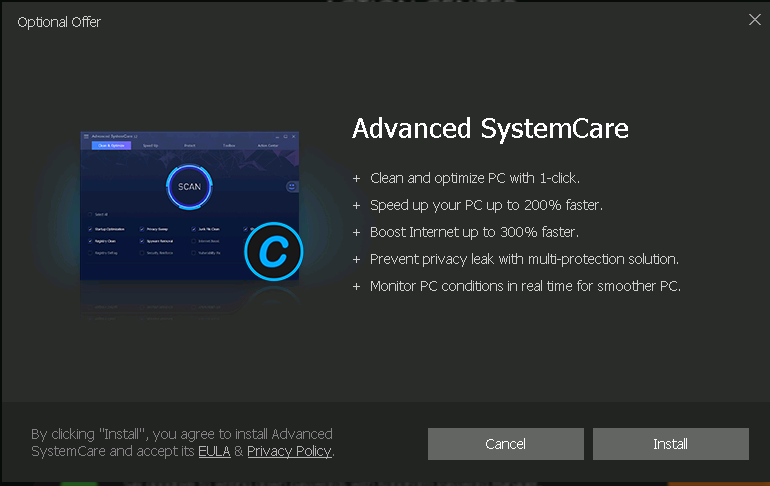
Task: Click "Boost Internet up to 300% faster."
Action: point(474,232)
